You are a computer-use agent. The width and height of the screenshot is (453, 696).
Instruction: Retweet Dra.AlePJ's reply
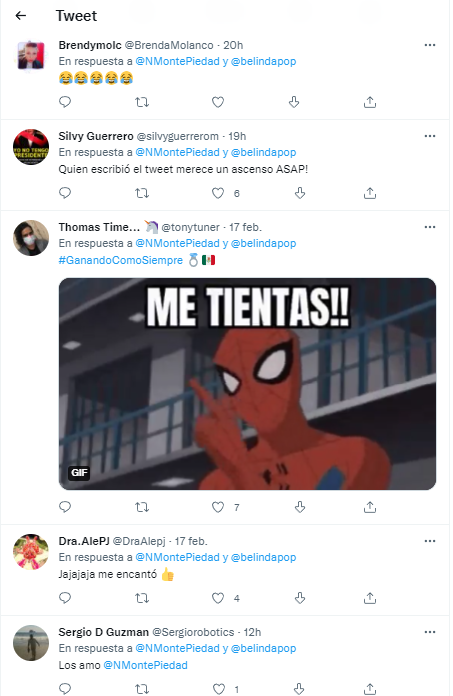tap(142, 598)
